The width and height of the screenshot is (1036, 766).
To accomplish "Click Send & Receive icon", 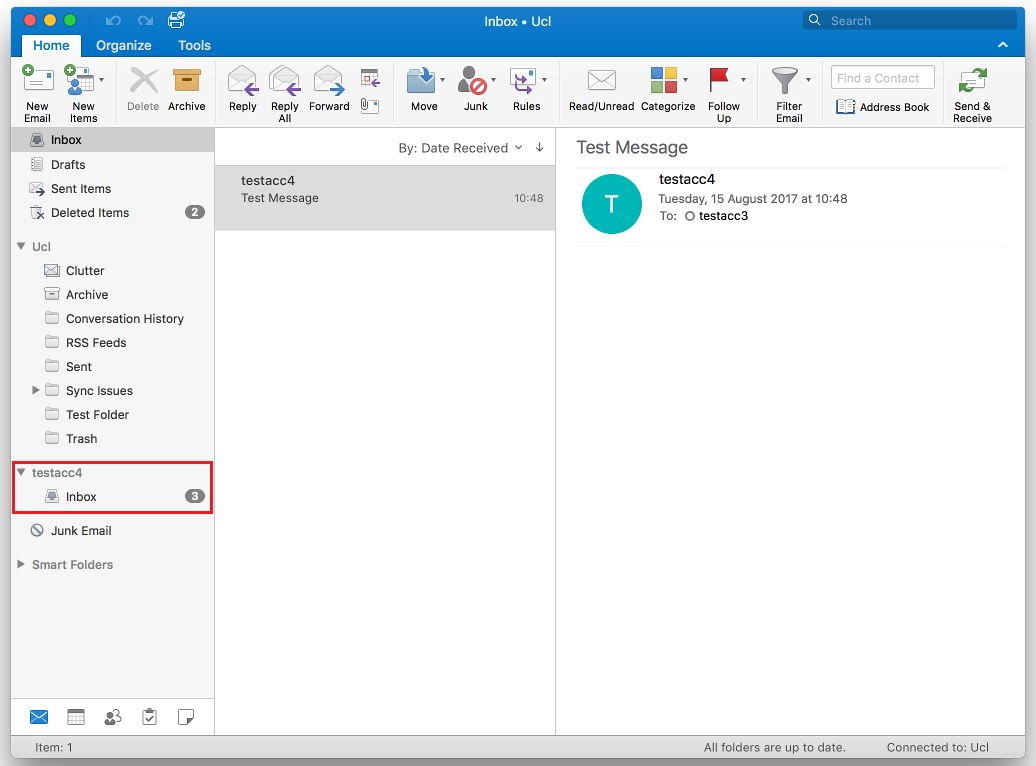I will (973, 81).
